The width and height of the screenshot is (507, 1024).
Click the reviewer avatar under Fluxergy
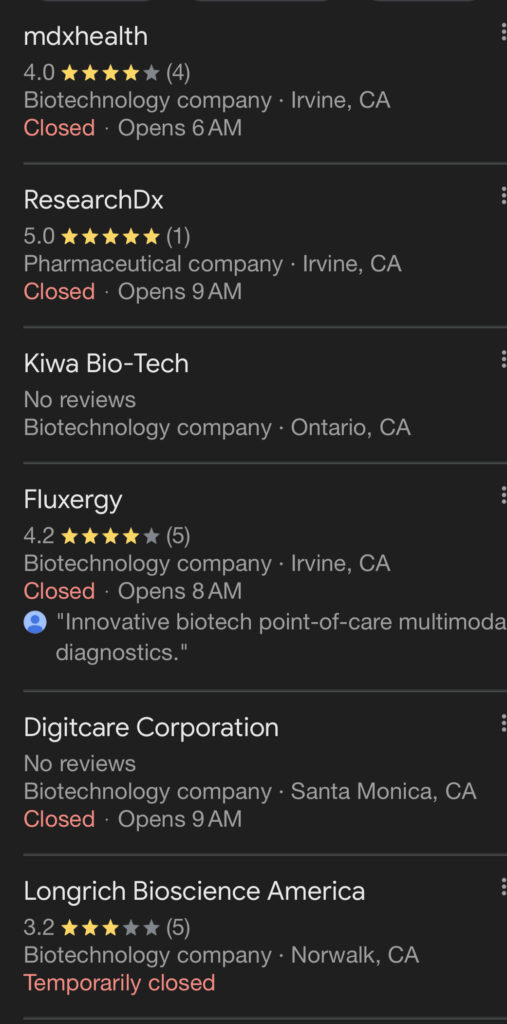click(35, 622)
